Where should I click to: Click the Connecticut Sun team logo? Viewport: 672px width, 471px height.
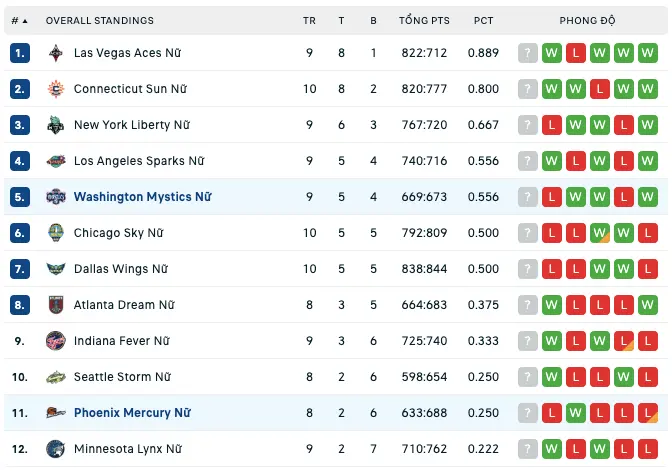(x=56, y=89)
